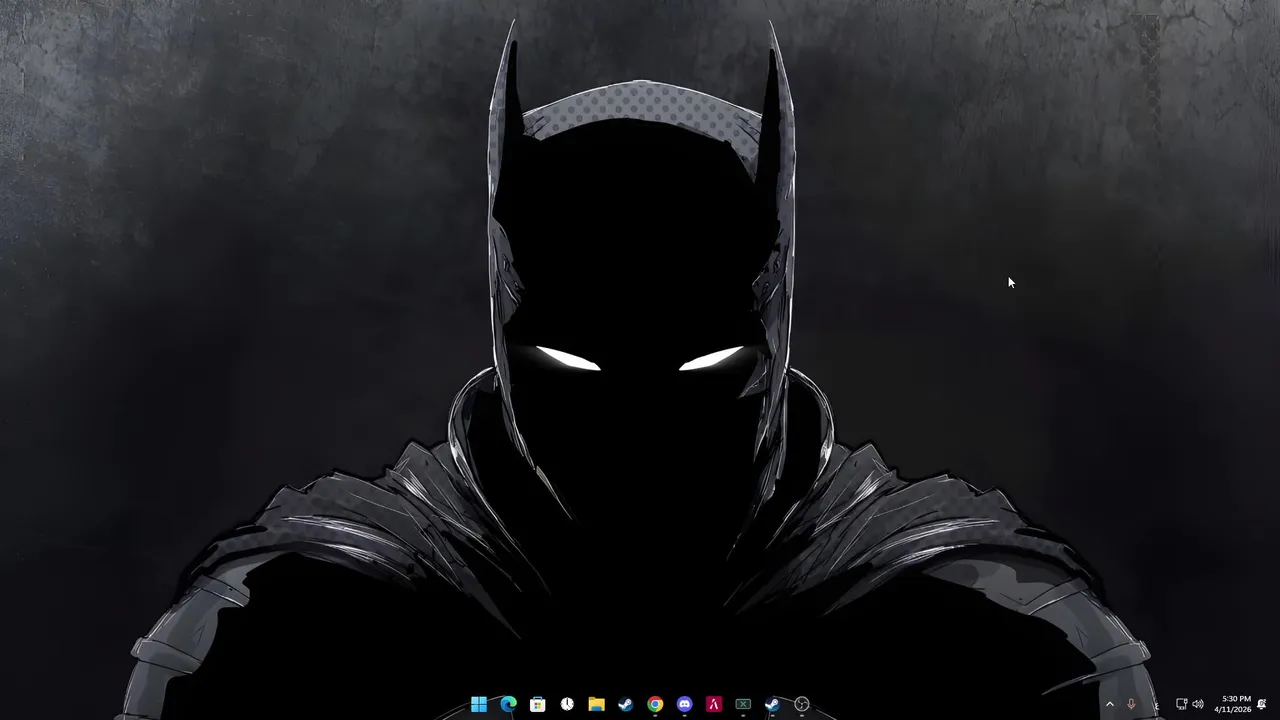Open OBS Studio from the taskbar

click(x=802, y=704)
